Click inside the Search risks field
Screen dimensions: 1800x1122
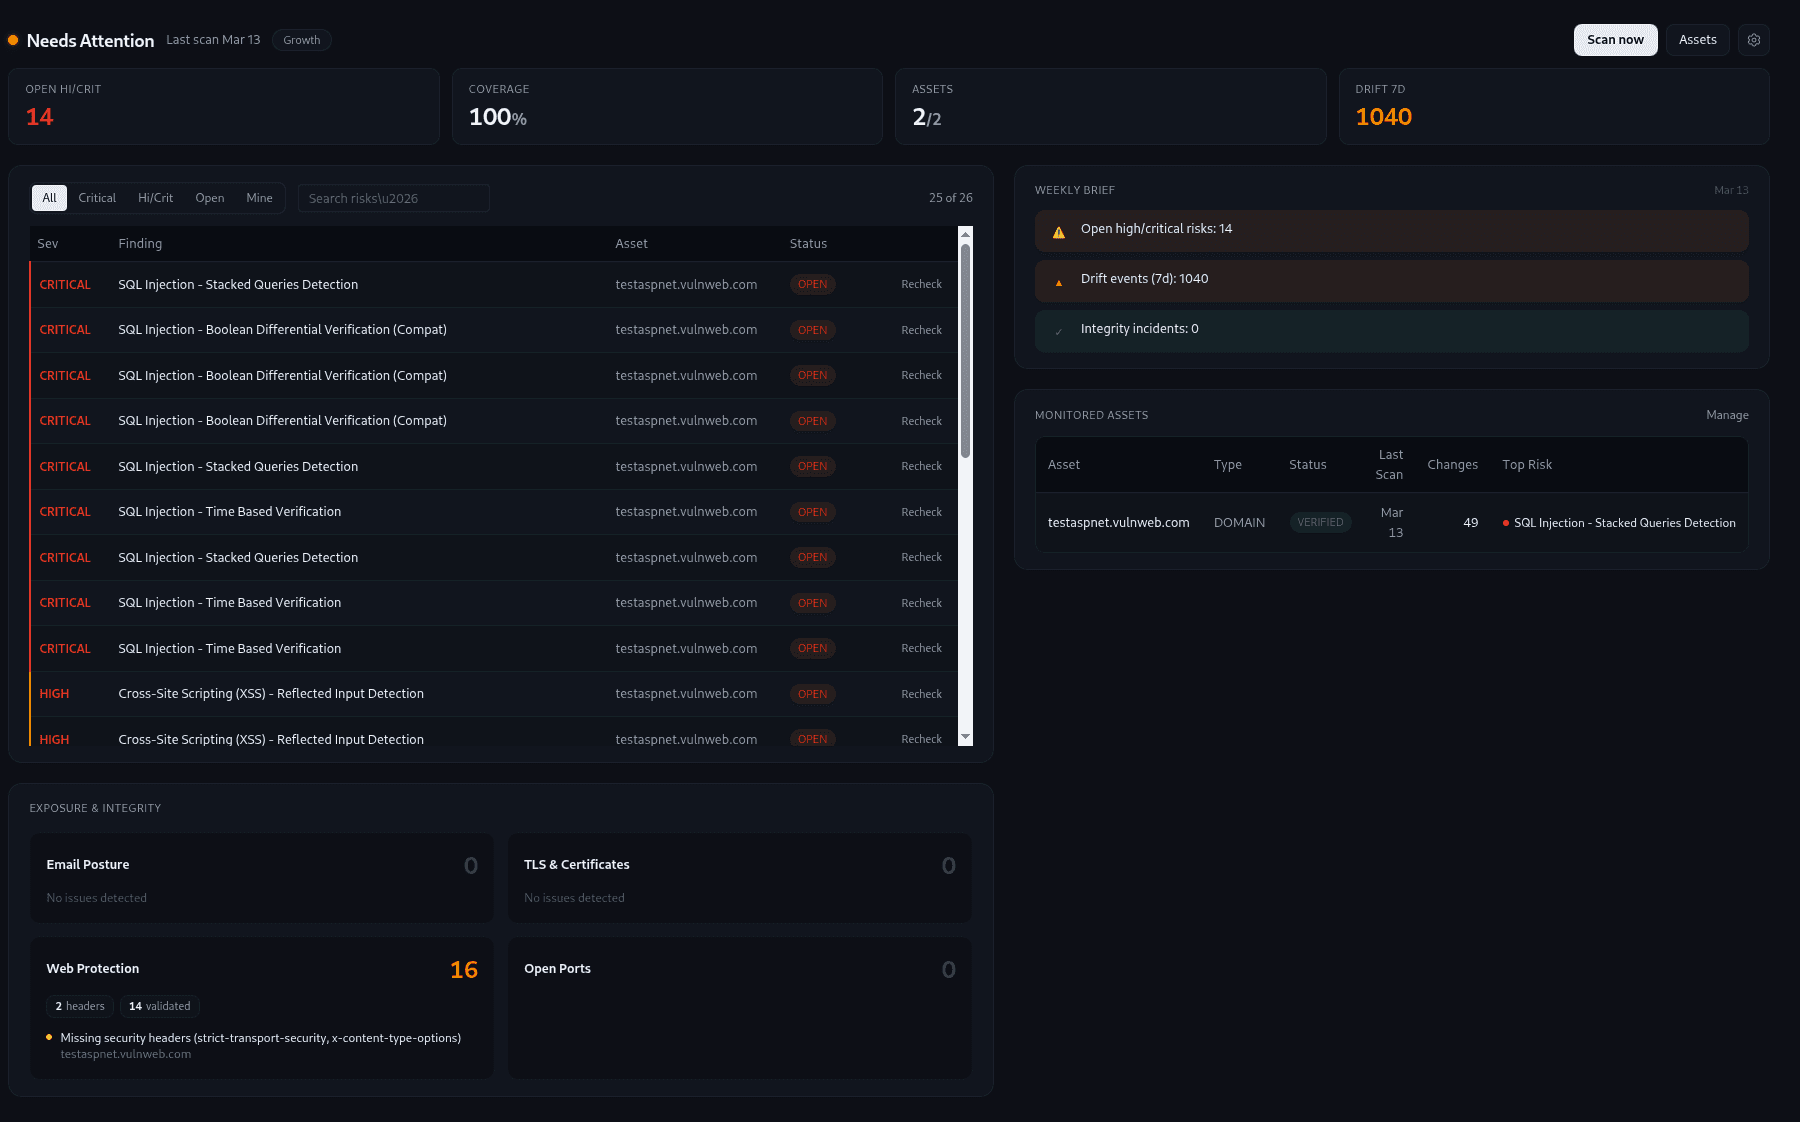pyautogui.click(x=393, y=198)
